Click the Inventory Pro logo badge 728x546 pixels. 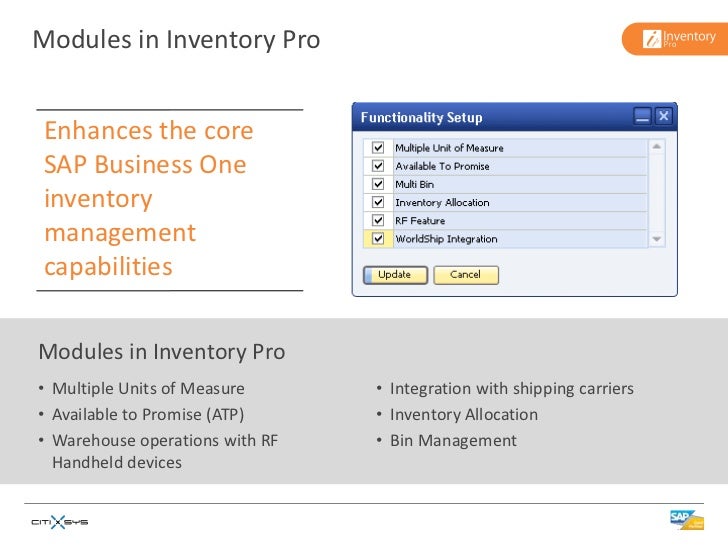click(x=675, y=39)
